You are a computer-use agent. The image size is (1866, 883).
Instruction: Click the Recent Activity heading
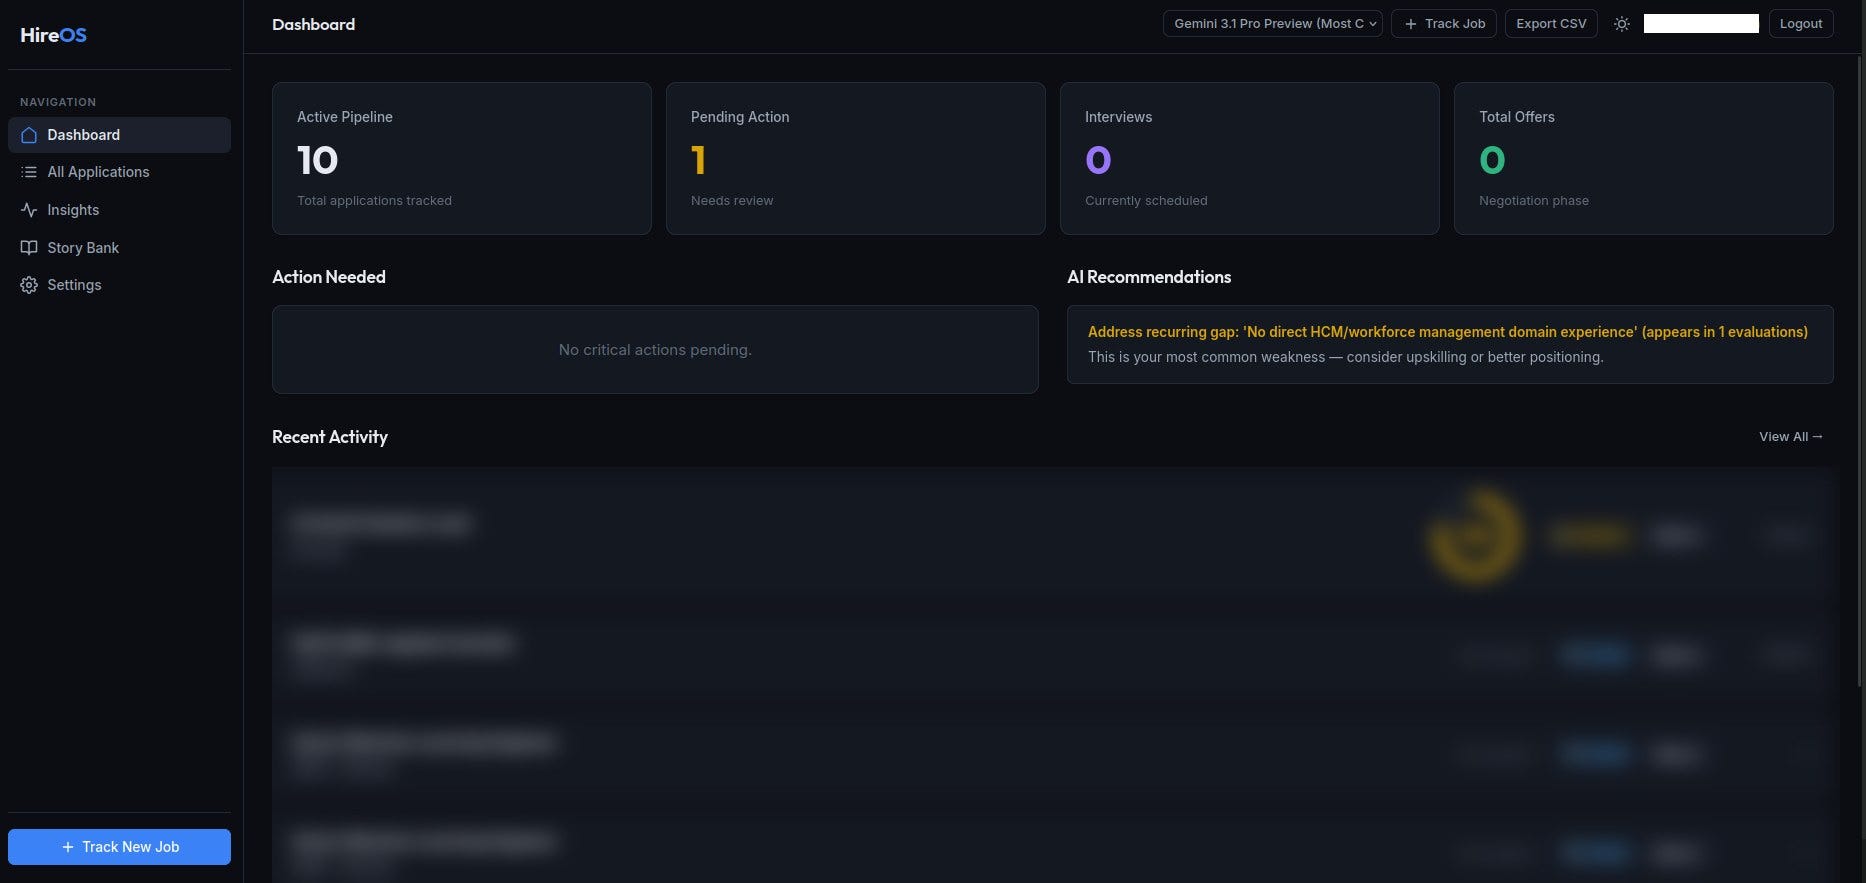330,437
